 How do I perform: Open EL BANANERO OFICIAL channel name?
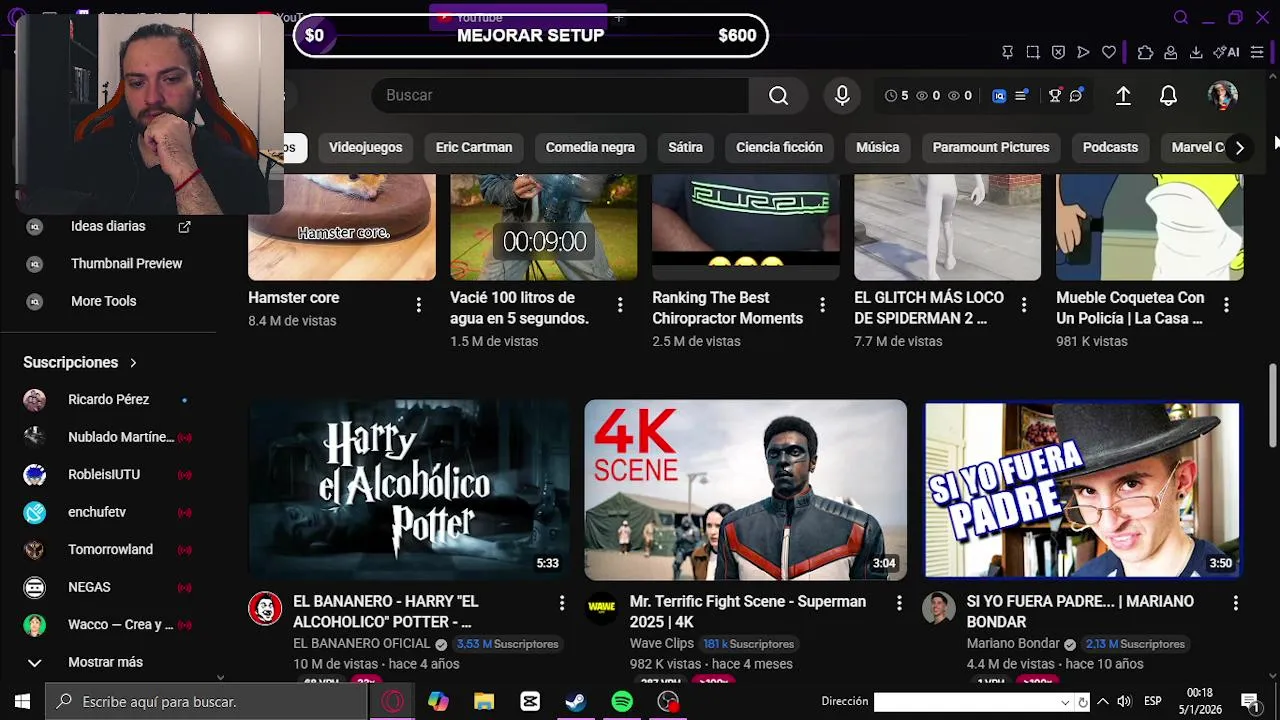tap(361, 644)
